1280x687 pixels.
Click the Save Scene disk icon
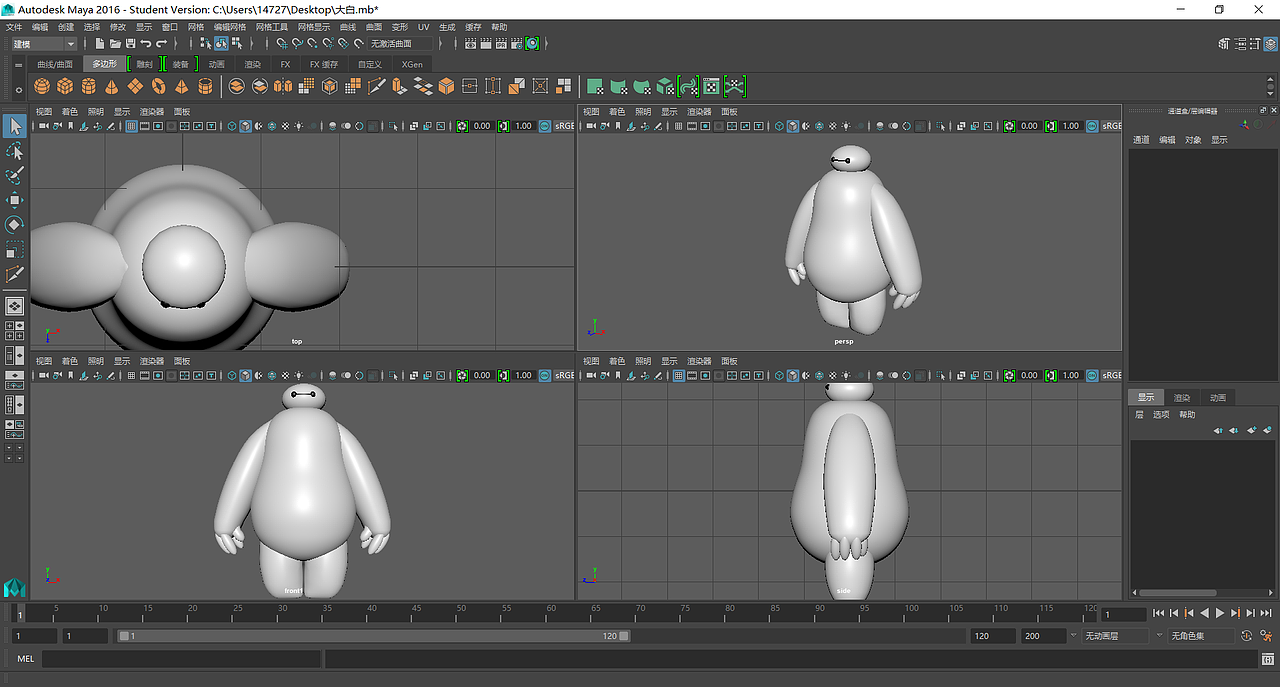click(x=130, y=44)
